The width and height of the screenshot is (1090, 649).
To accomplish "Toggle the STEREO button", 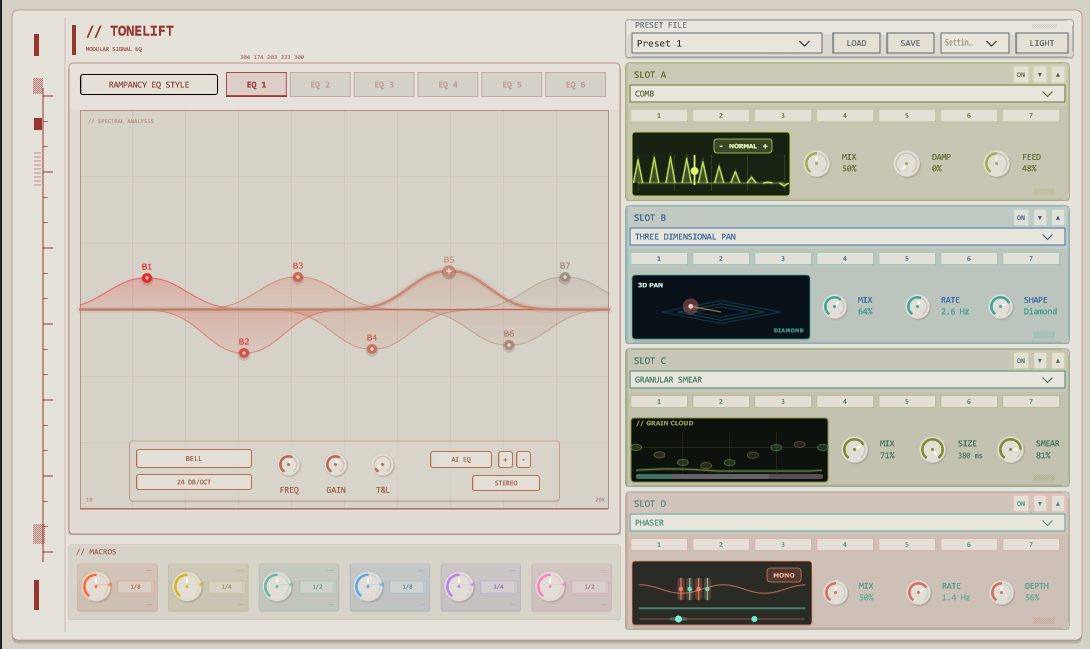I will coord(506,483).
